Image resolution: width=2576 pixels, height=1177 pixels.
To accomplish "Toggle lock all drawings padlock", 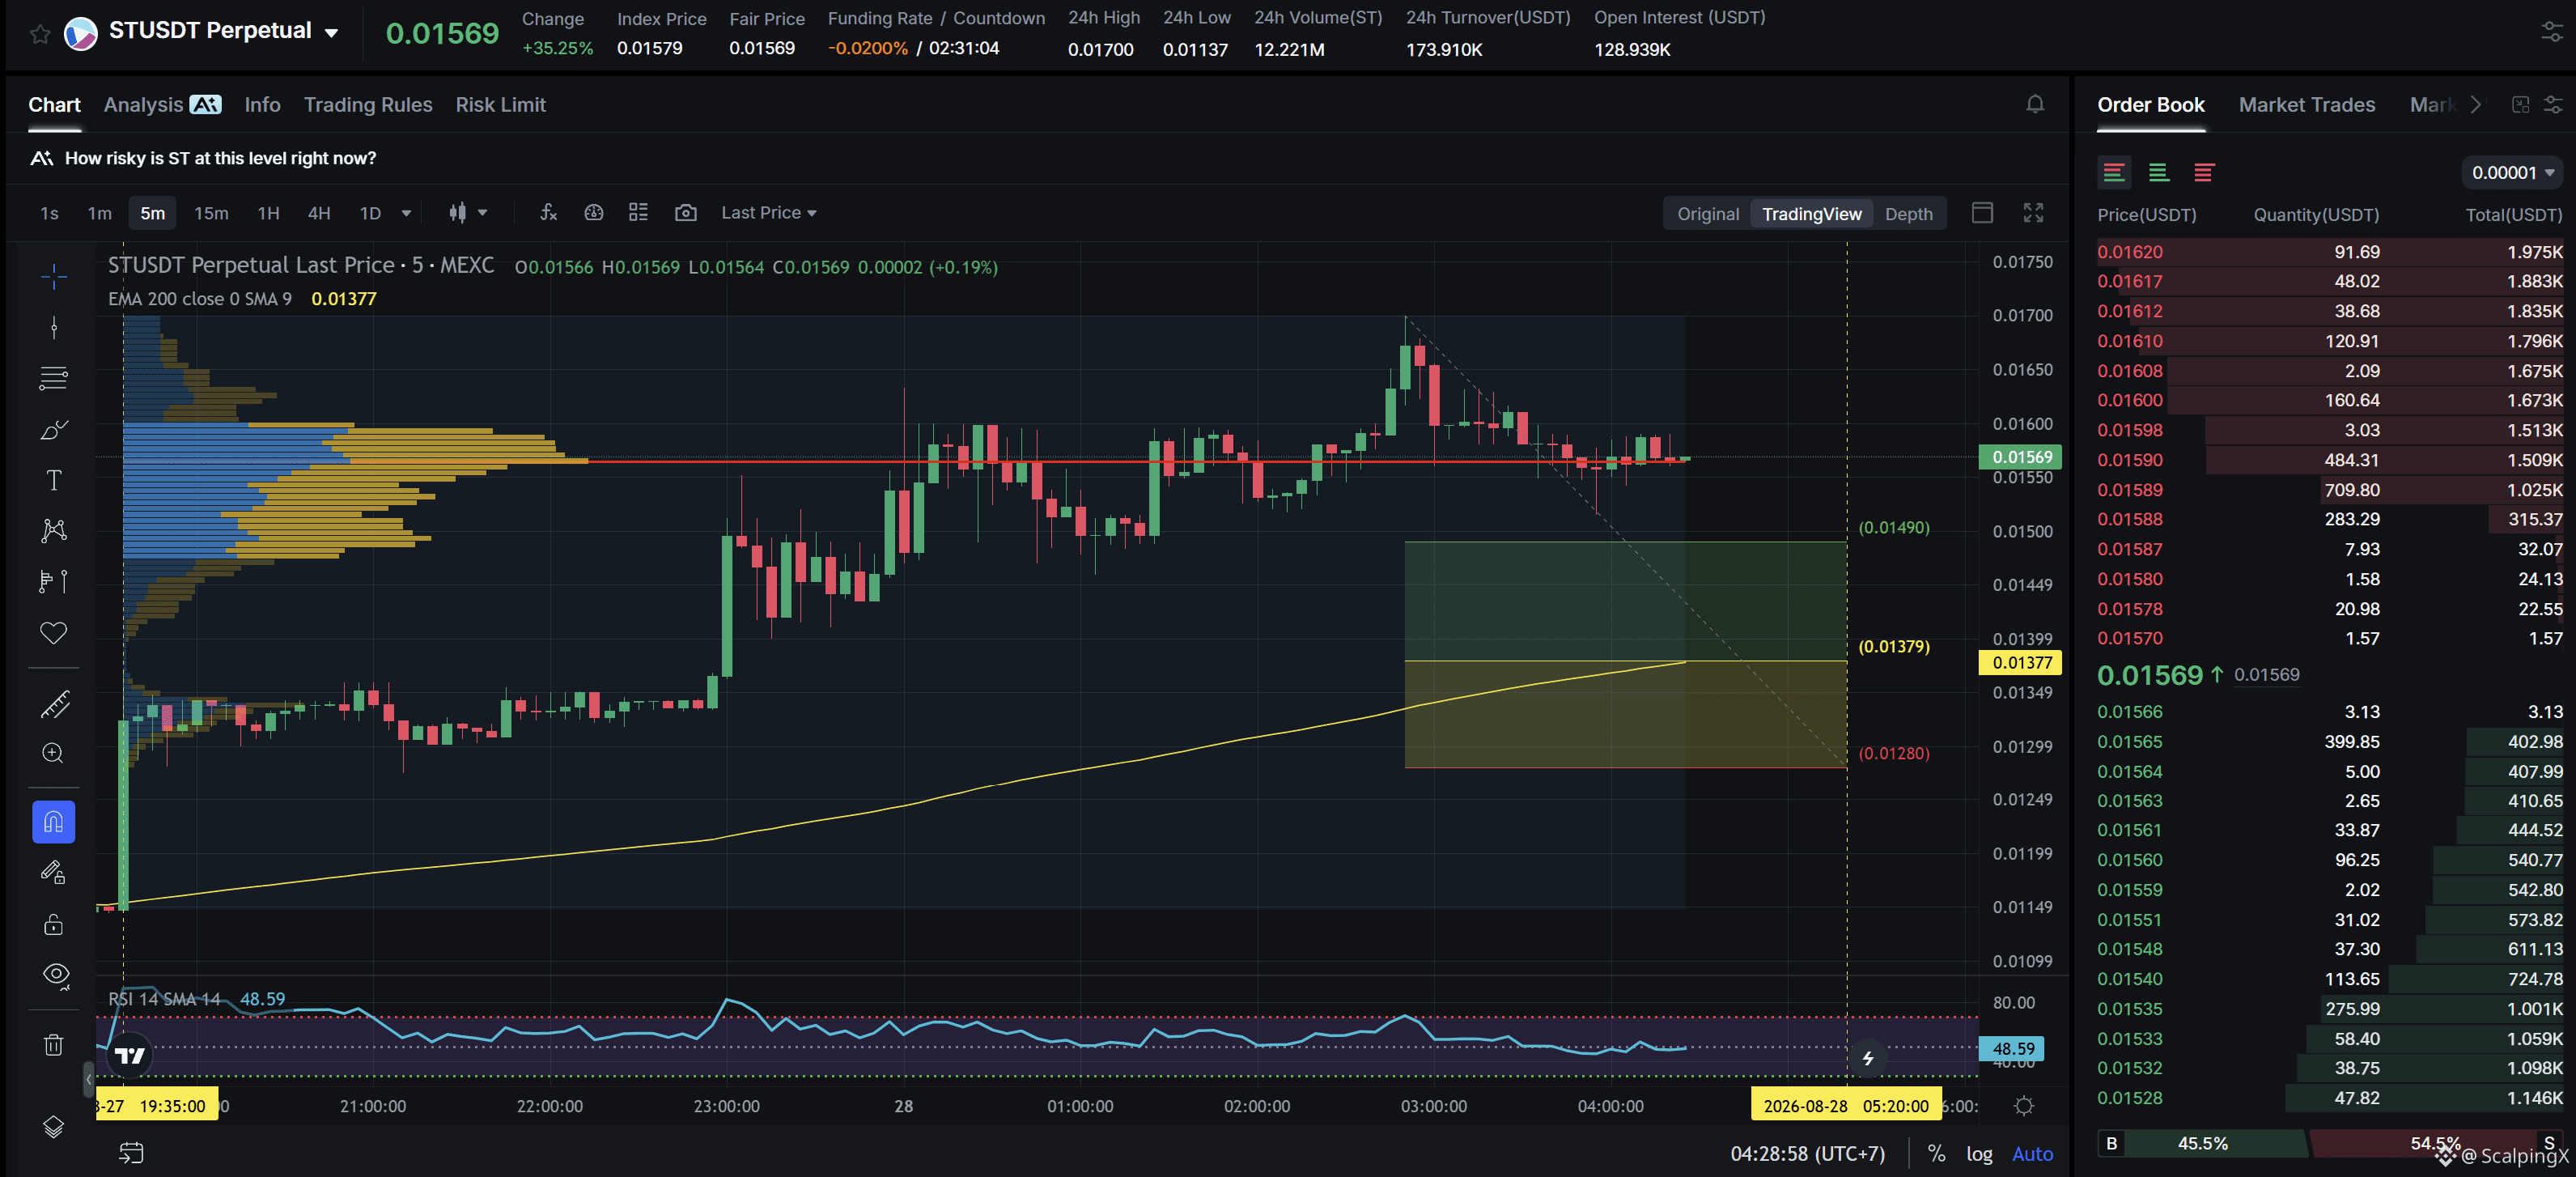I will pyautogui.click(x=54, y=924).
